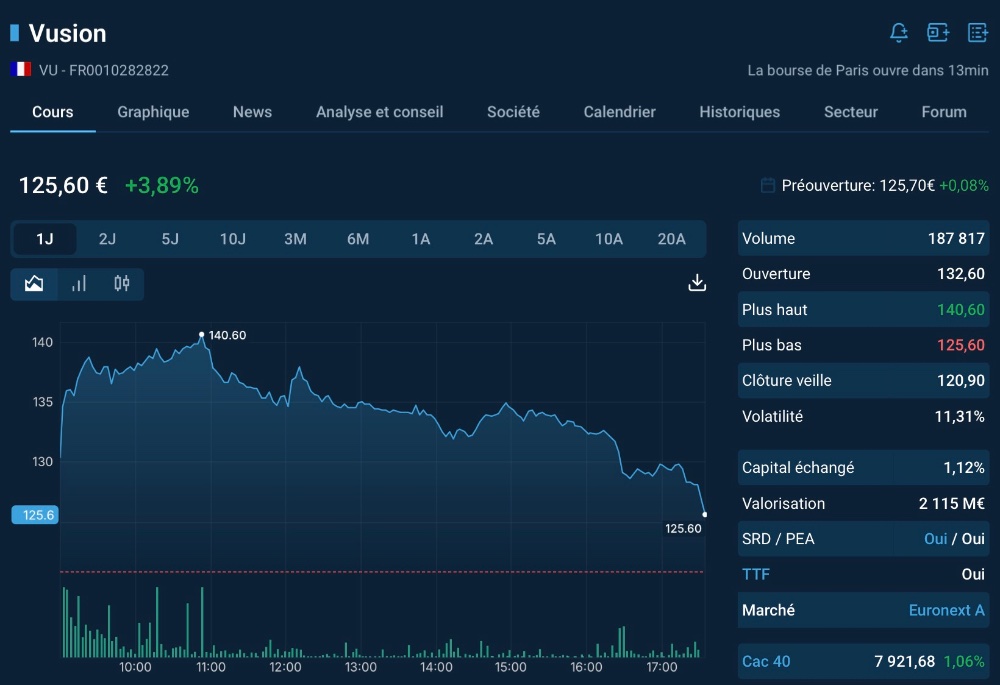
Task: Select the 5A time range
Action: click(546, 239)
